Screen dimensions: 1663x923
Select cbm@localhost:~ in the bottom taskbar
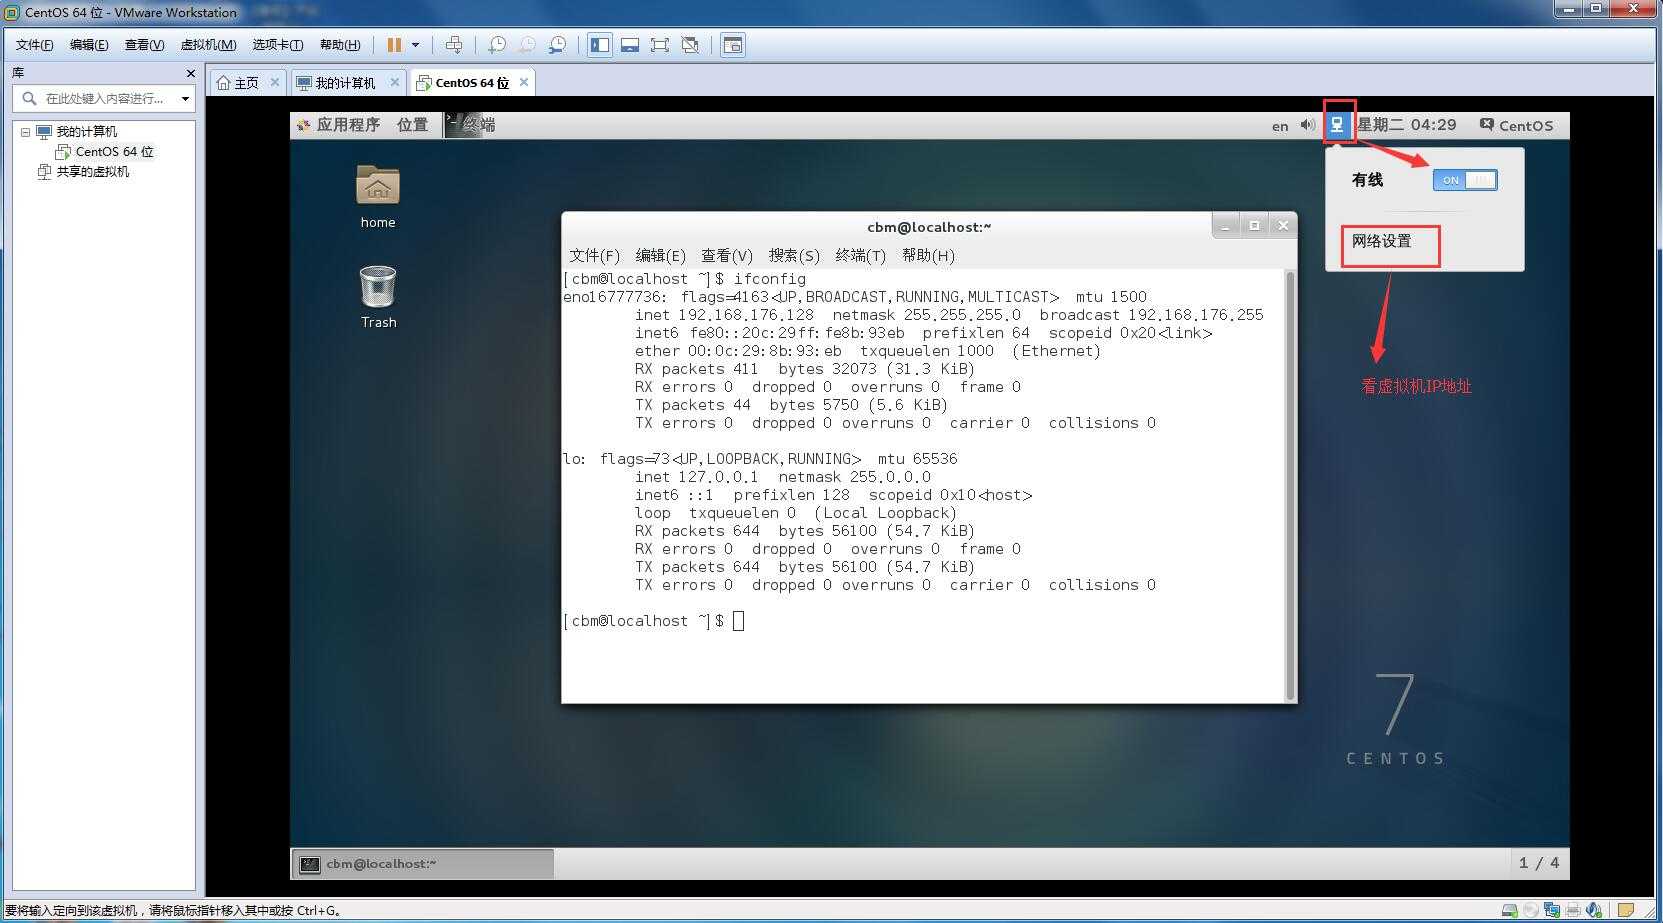click(x=423, y=864)
